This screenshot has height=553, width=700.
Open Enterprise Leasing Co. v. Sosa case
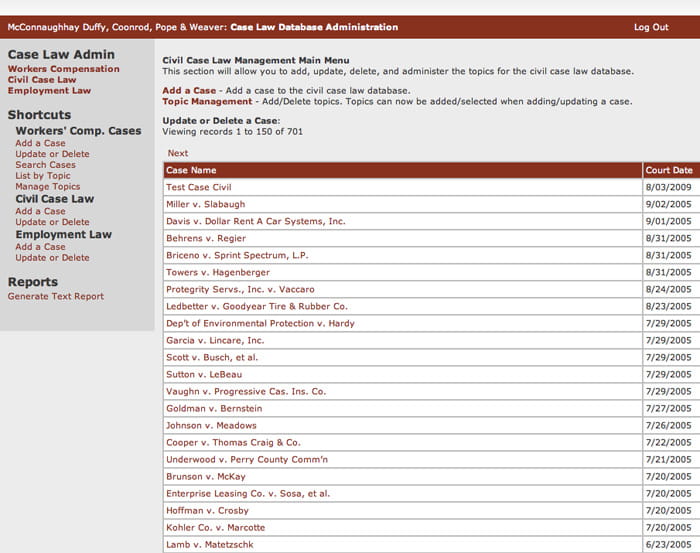point(248,494)
